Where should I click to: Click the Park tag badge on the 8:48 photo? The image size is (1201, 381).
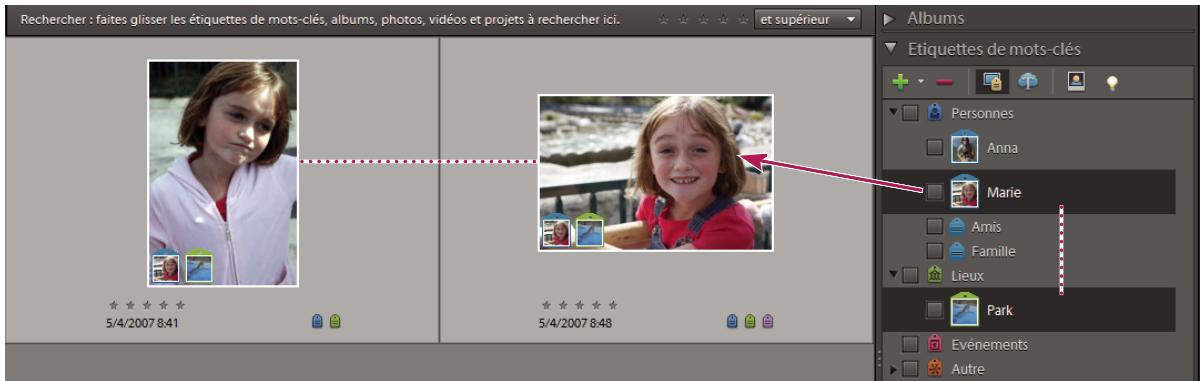pyautogui.click(x=589, y=230)
